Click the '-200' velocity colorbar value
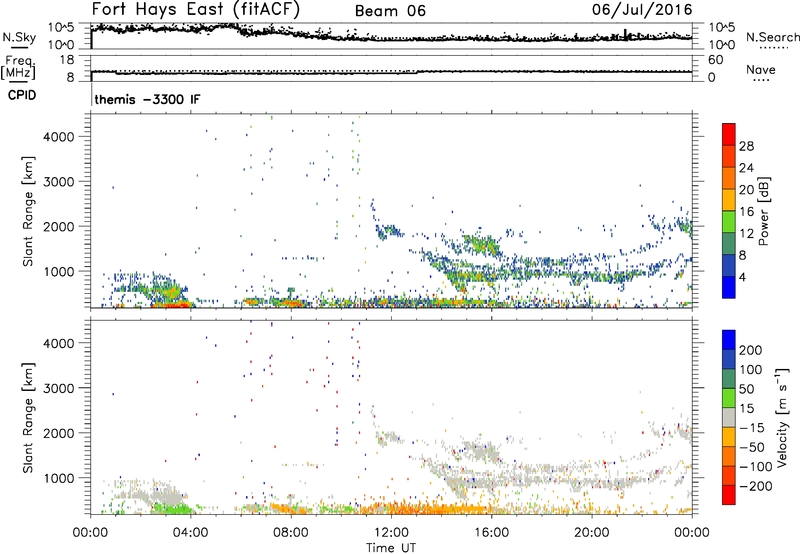800x554 pixels. click(754, 486)
